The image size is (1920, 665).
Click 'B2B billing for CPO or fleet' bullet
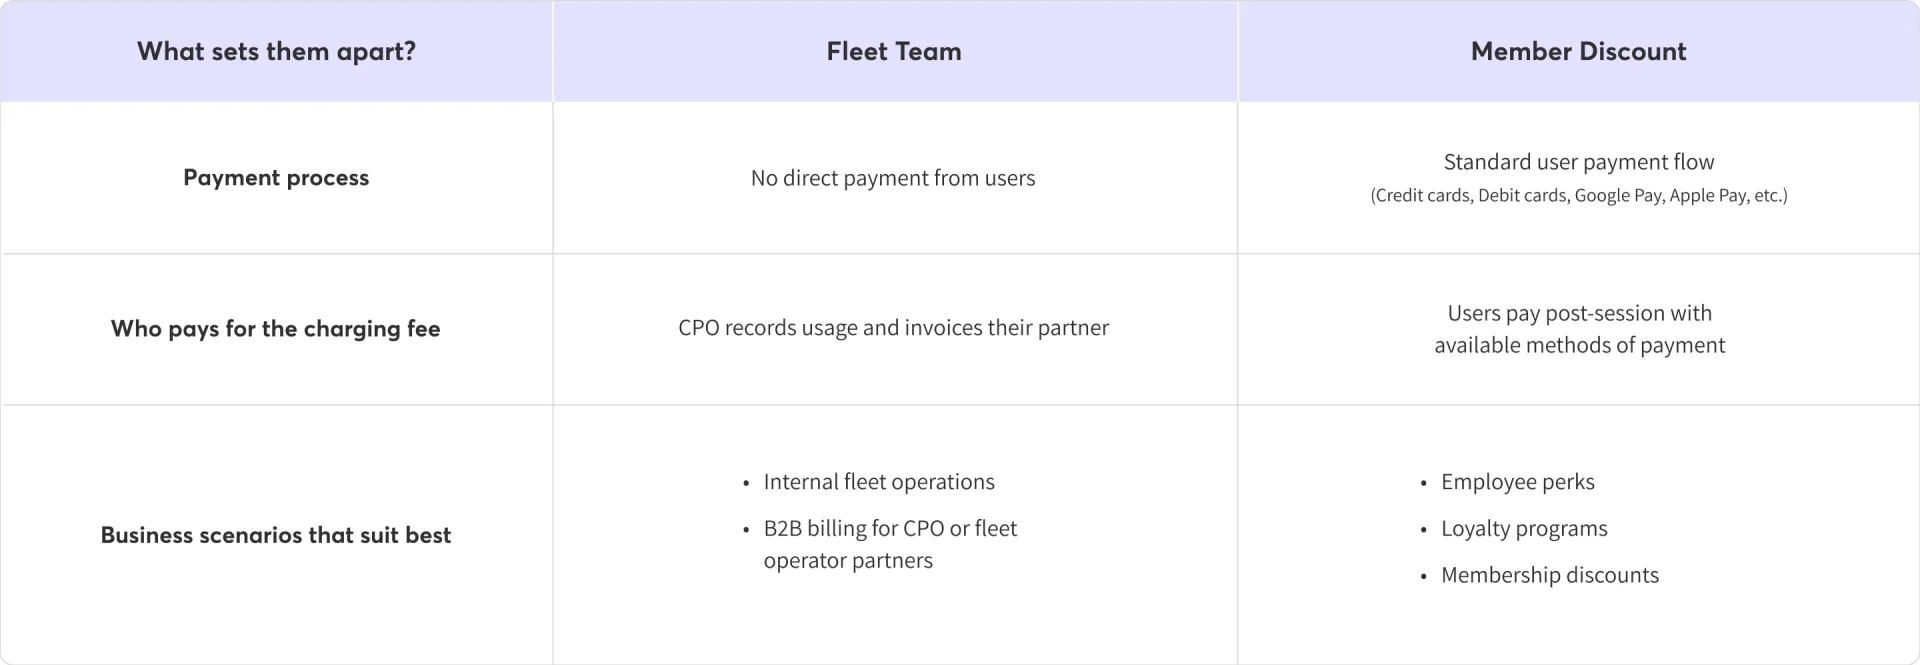point(890,528)
